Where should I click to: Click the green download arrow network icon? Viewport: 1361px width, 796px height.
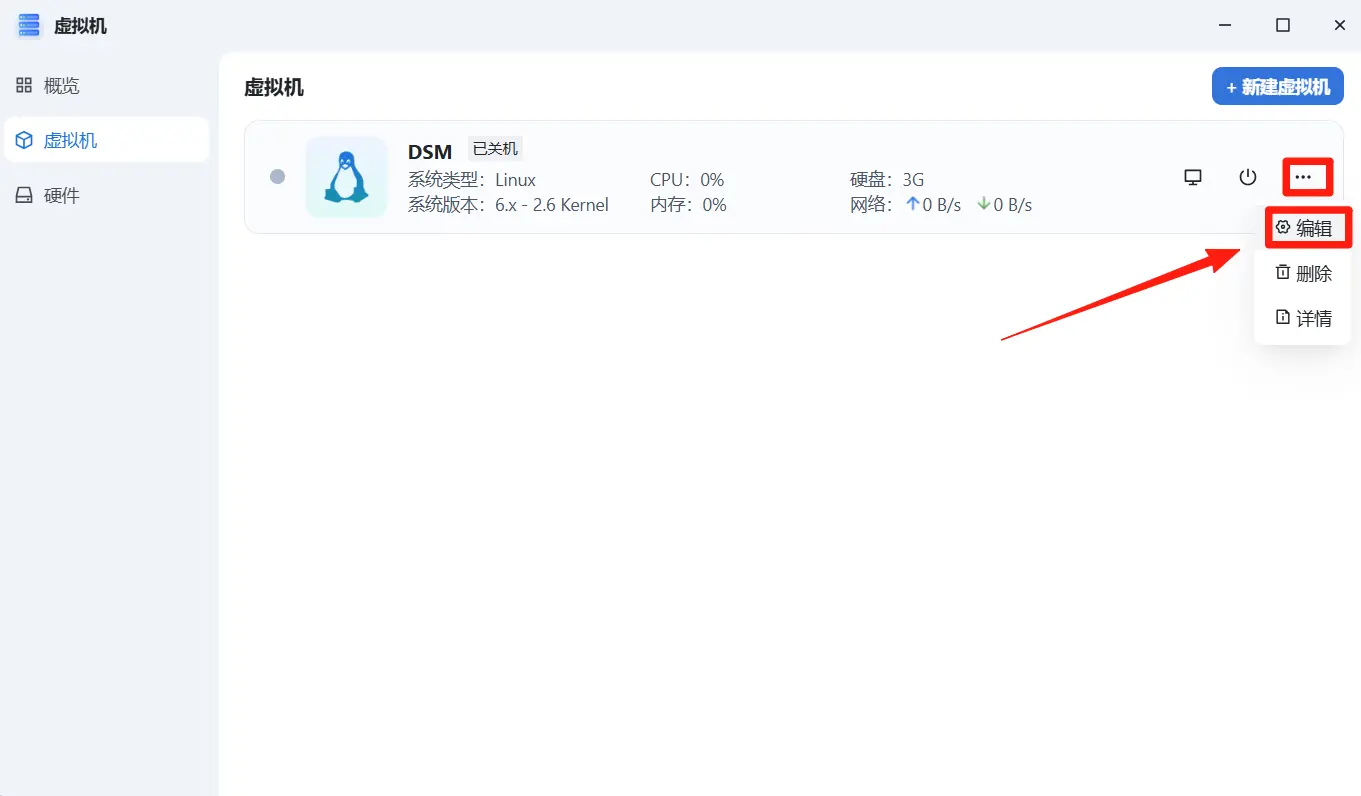coord(983,204)
